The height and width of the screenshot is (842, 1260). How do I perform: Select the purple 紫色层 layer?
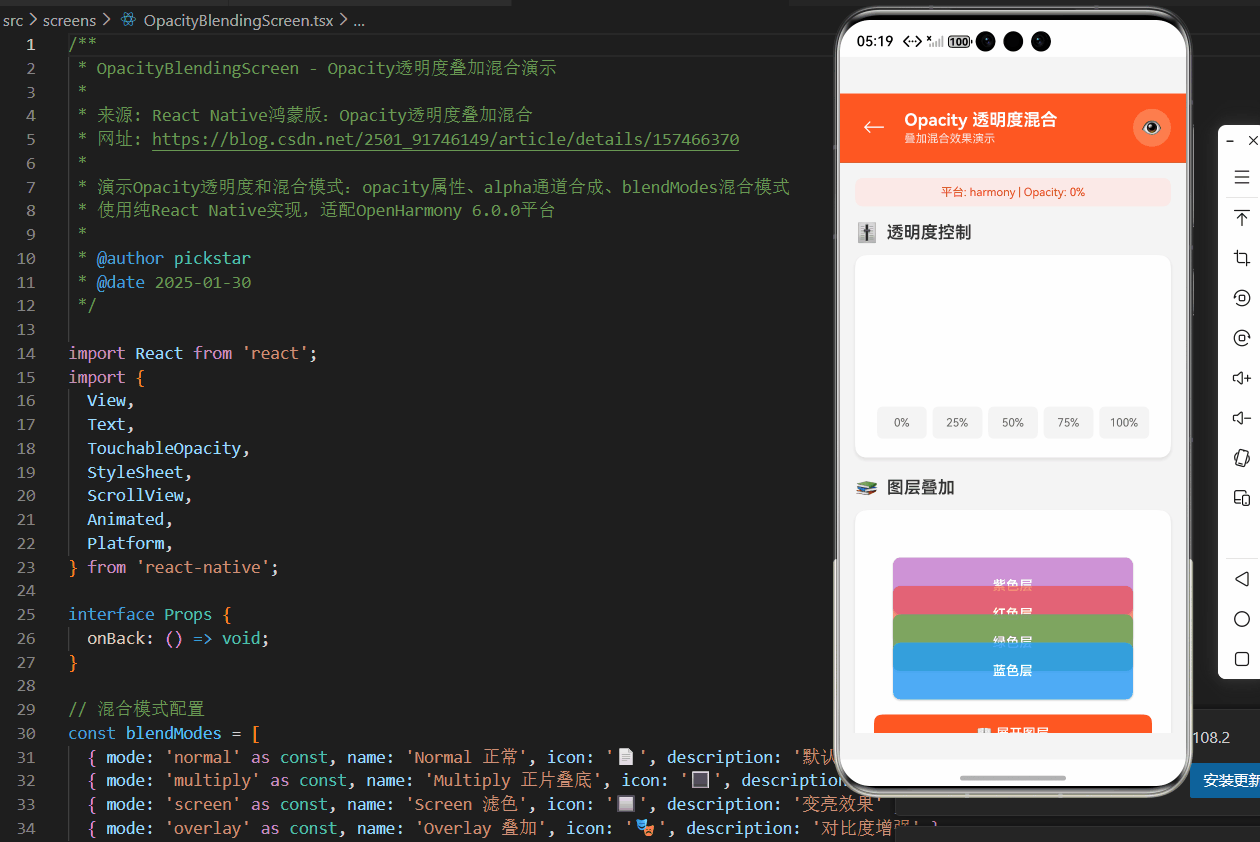coord(1013,572)
